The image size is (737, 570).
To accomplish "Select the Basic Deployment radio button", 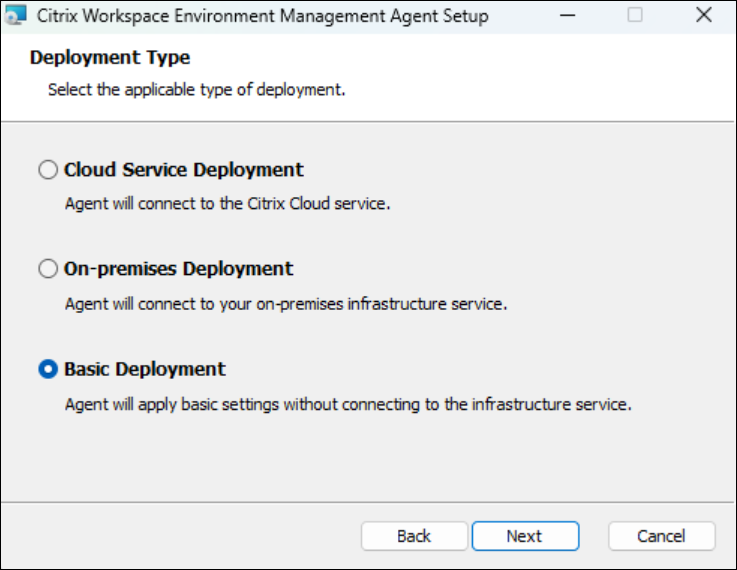I will point(48,369).
